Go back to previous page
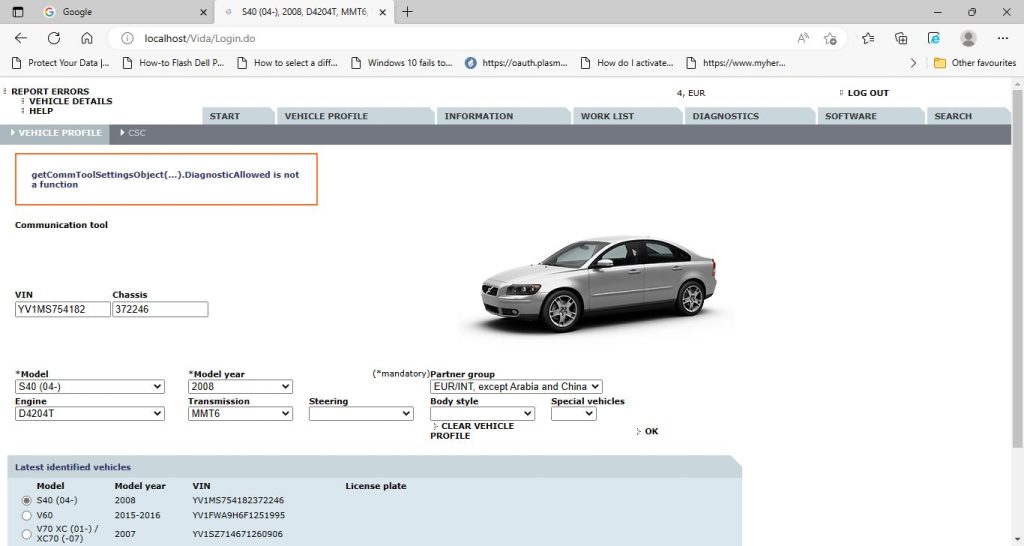Viewport: 1024px width, 546px height. 21,39
